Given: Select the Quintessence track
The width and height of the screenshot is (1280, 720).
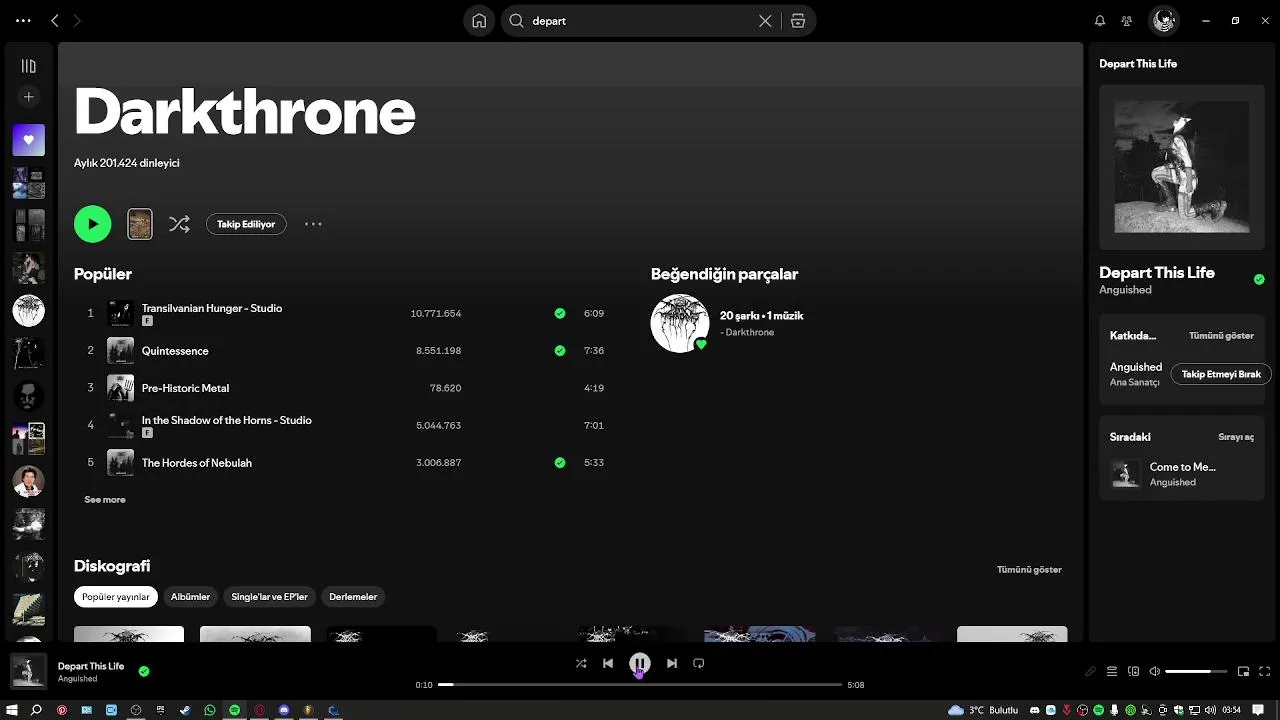Looking at the screenshot, I should [175, 351].
